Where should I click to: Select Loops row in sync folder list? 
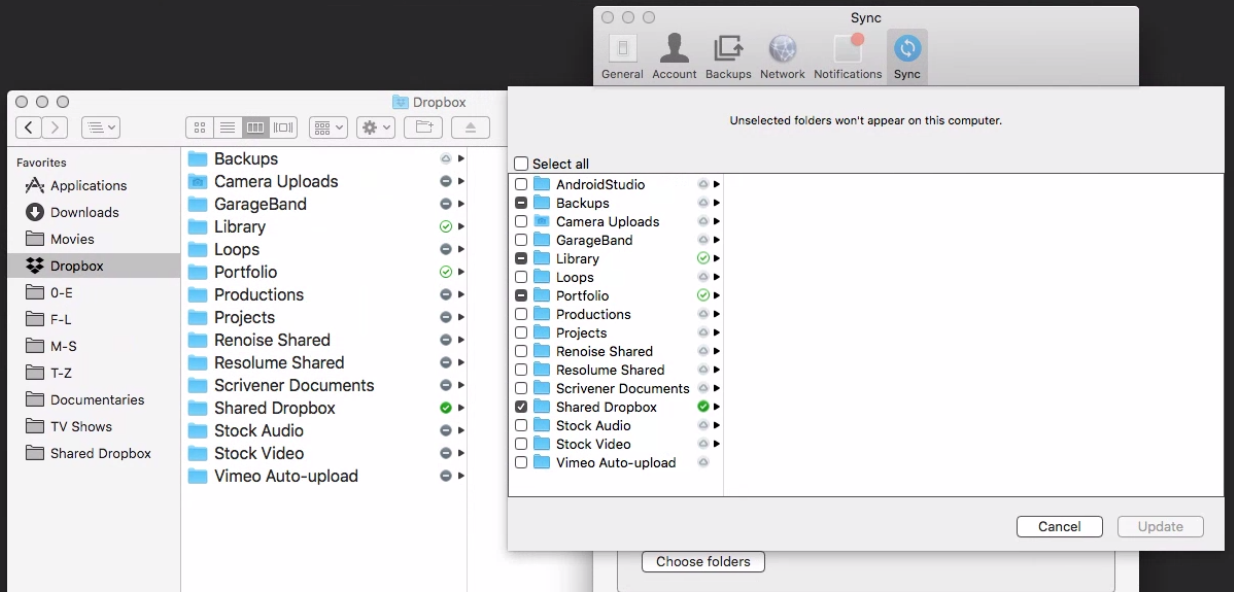616,277
